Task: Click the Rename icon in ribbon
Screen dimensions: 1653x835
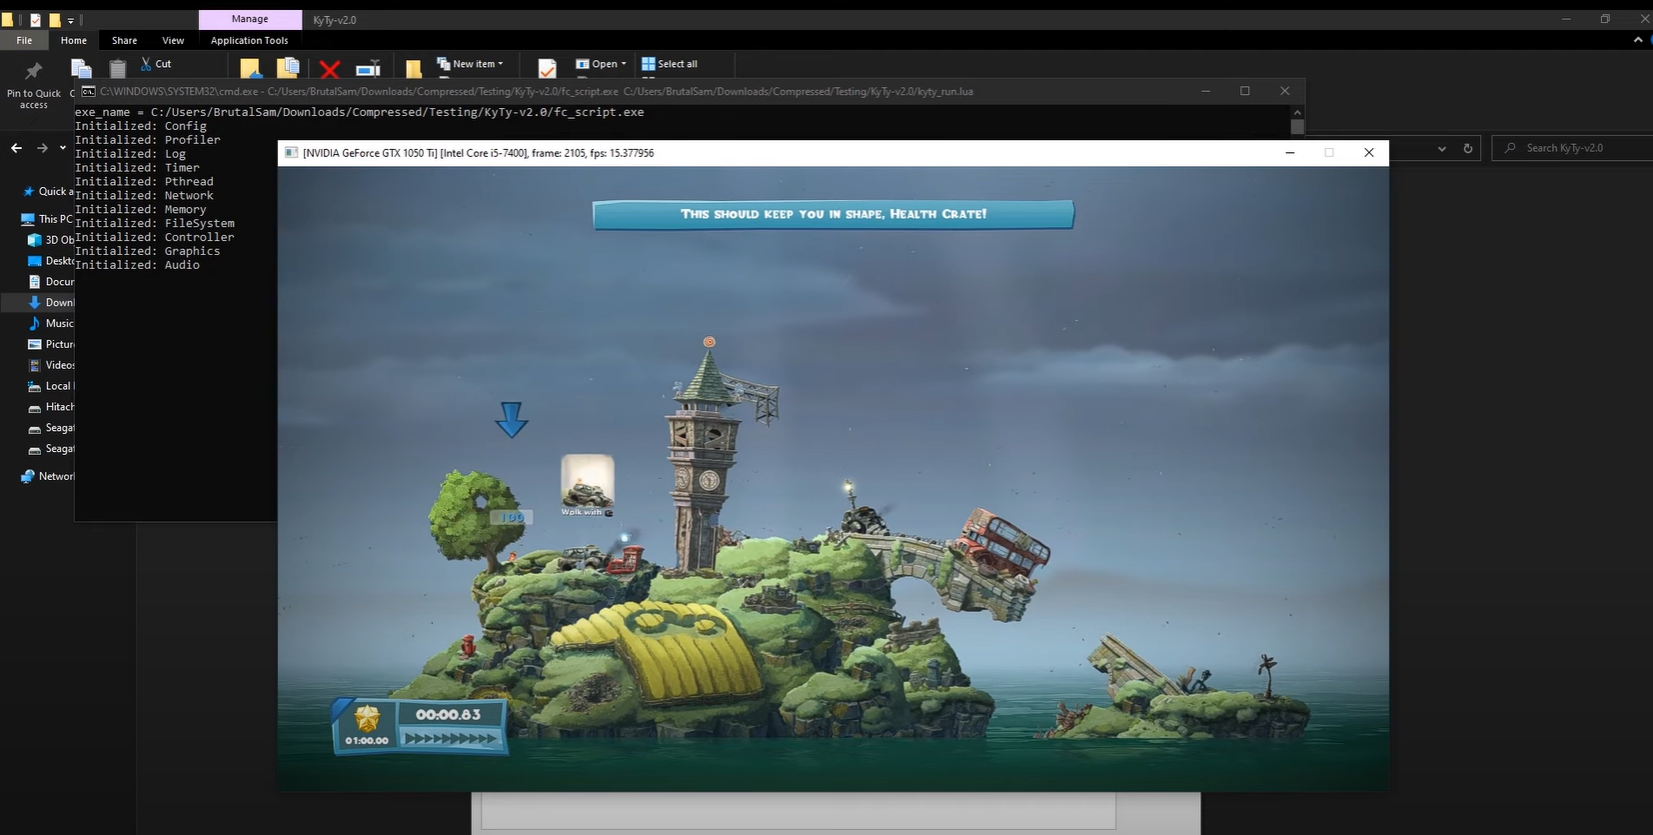Action: click(x=368, y=68)
